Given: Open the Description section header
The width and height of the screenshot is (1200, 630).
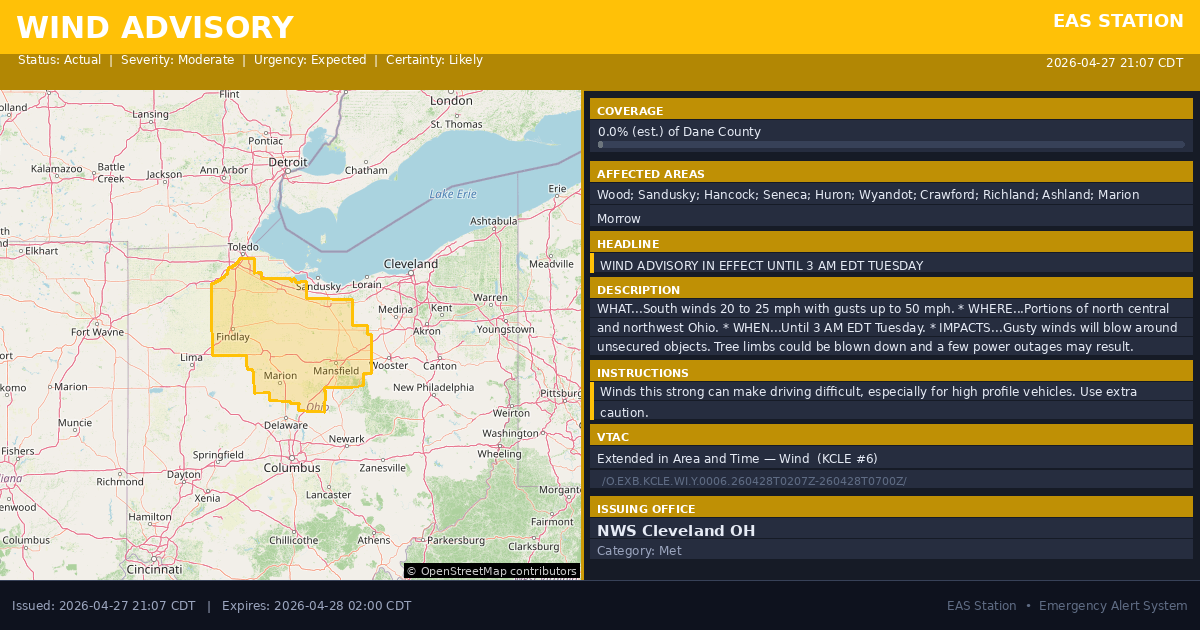Looking at the screenshot, I should pos(638,290).
